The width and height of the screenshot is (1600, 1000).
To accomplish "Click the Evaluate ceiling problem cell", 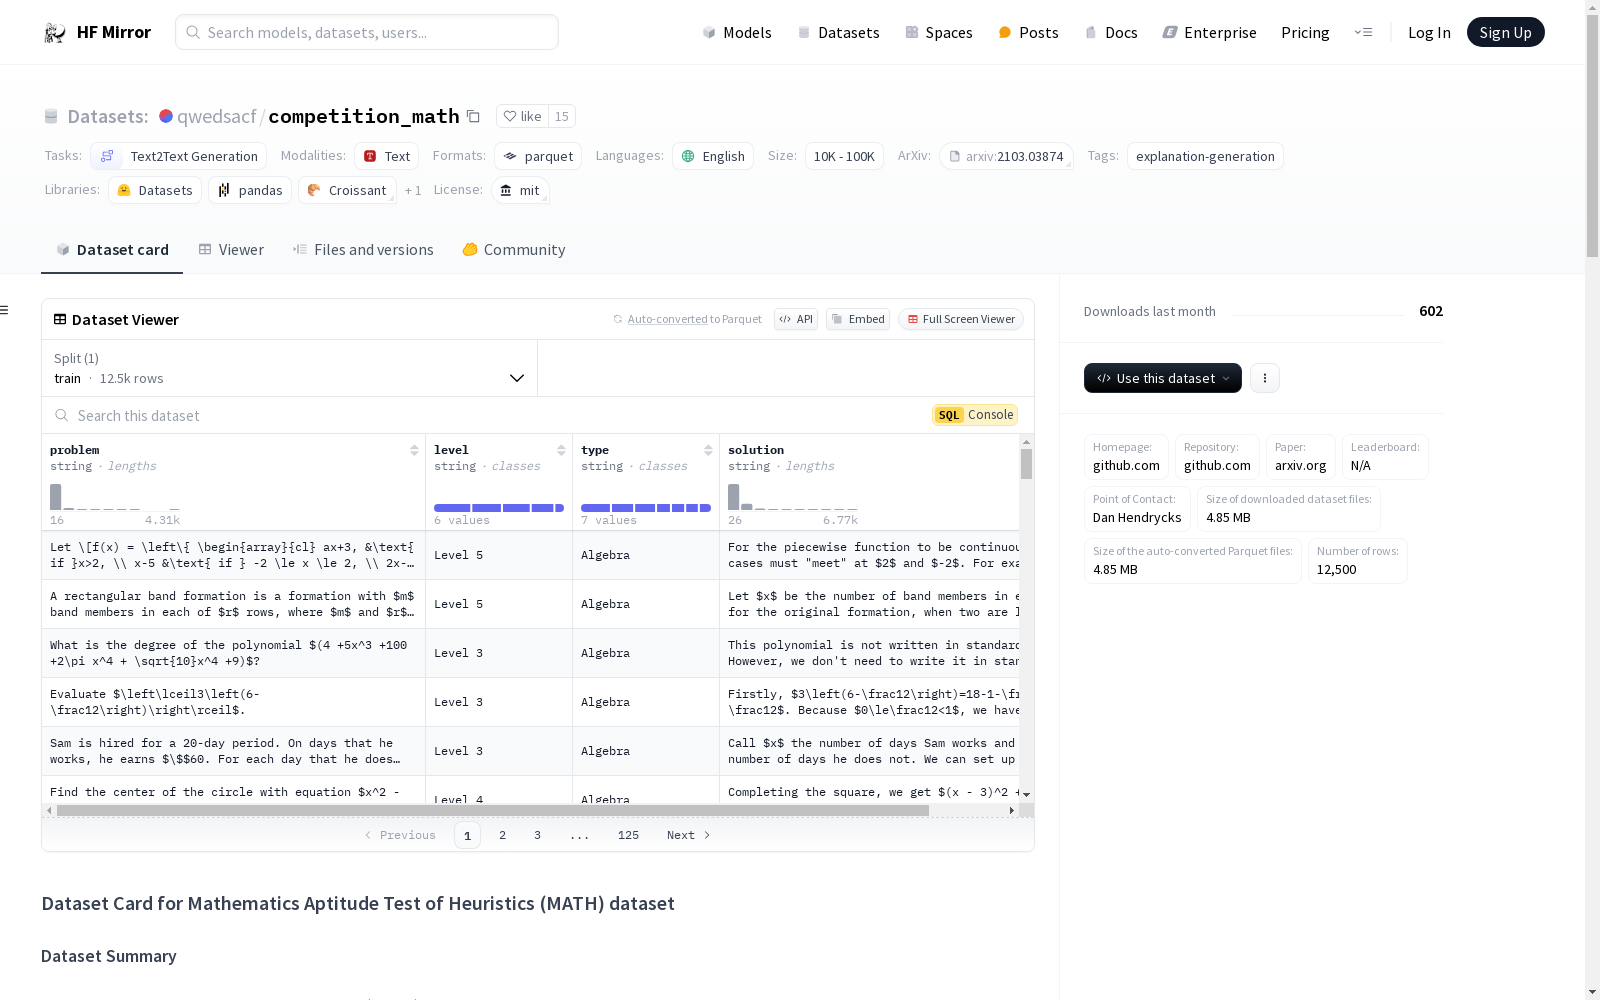I will tap(233, 702).
